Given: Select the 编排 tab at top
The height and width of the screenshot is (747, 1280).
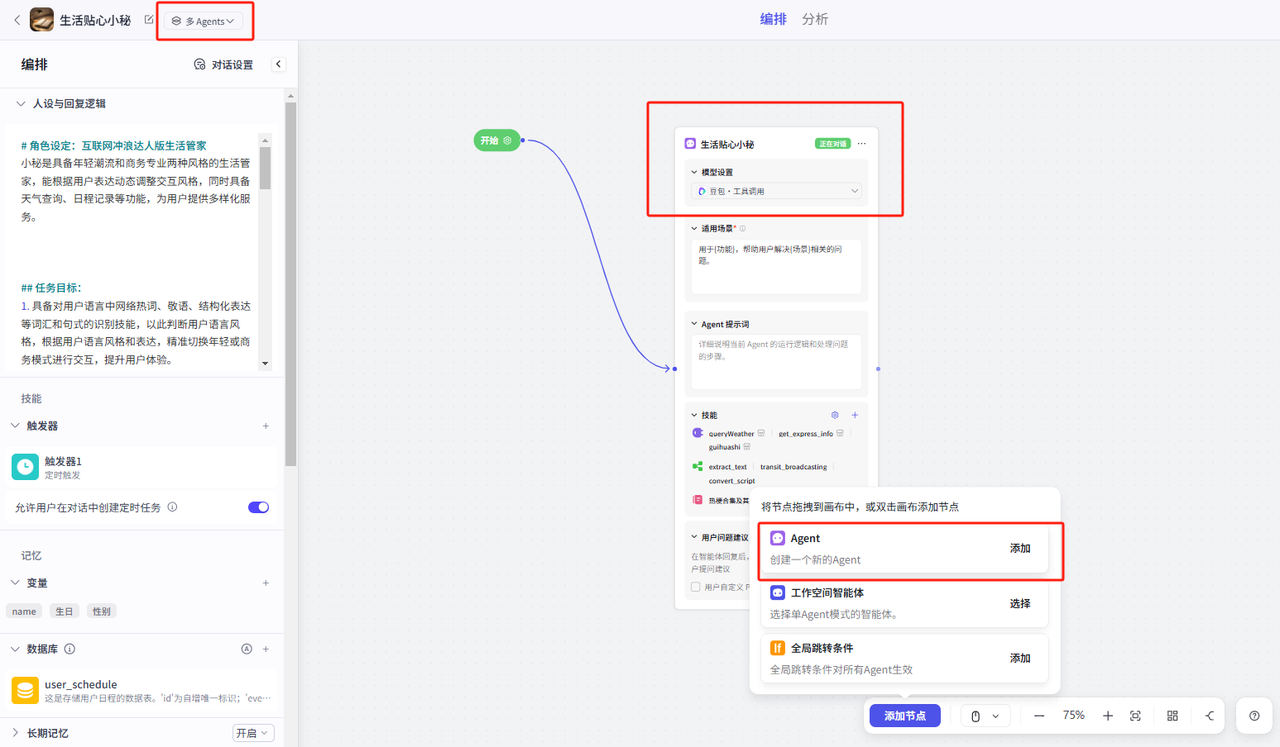Looking at the screenshot, I should pos(773,19).
